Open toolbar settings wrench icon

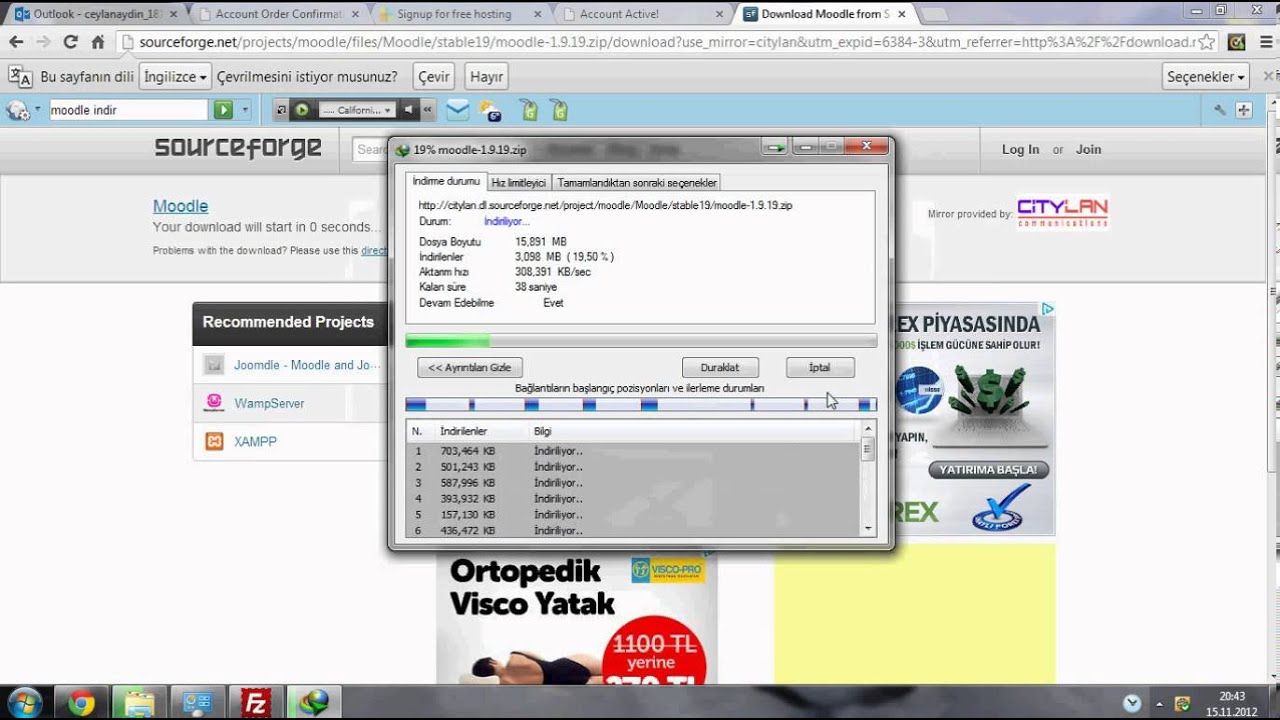(1220, 110)
